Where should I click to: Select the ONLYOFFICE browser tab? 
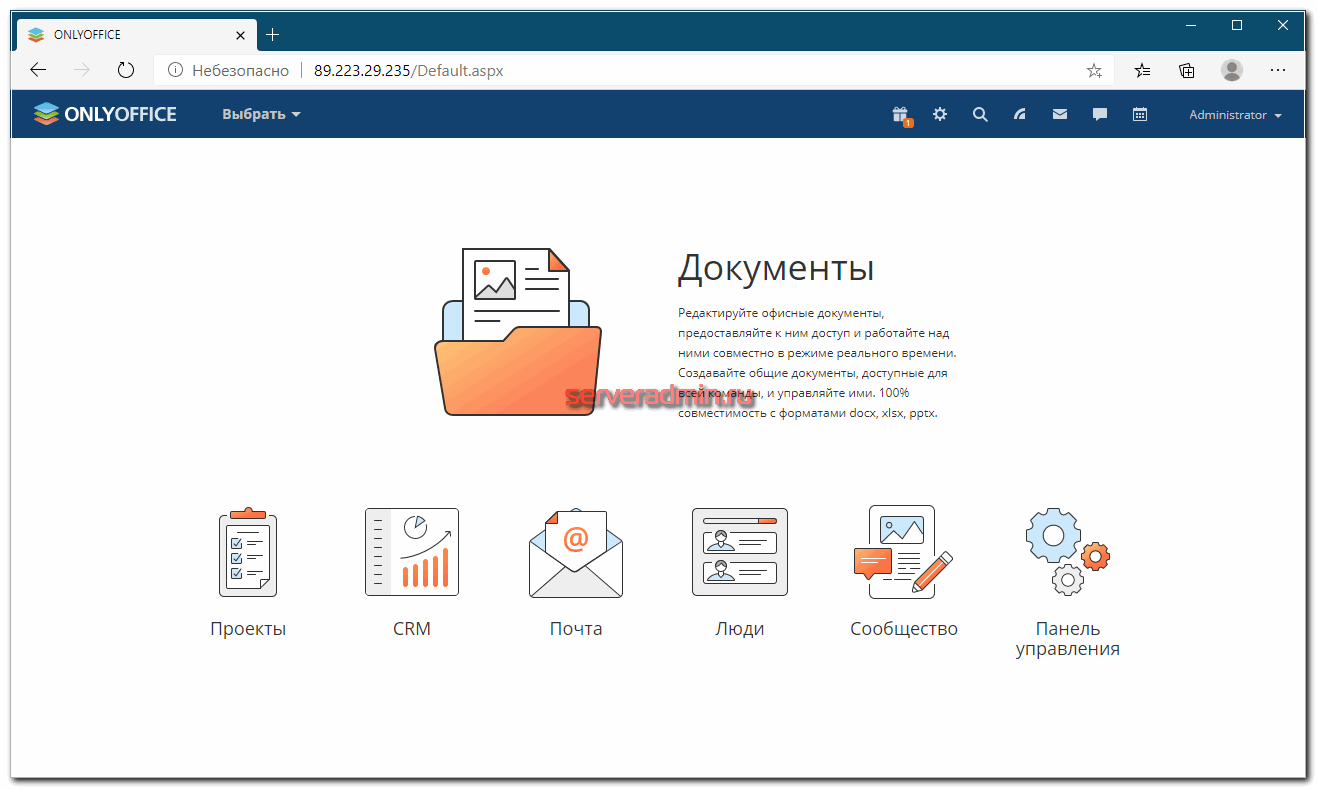click(x=137, y=35)
